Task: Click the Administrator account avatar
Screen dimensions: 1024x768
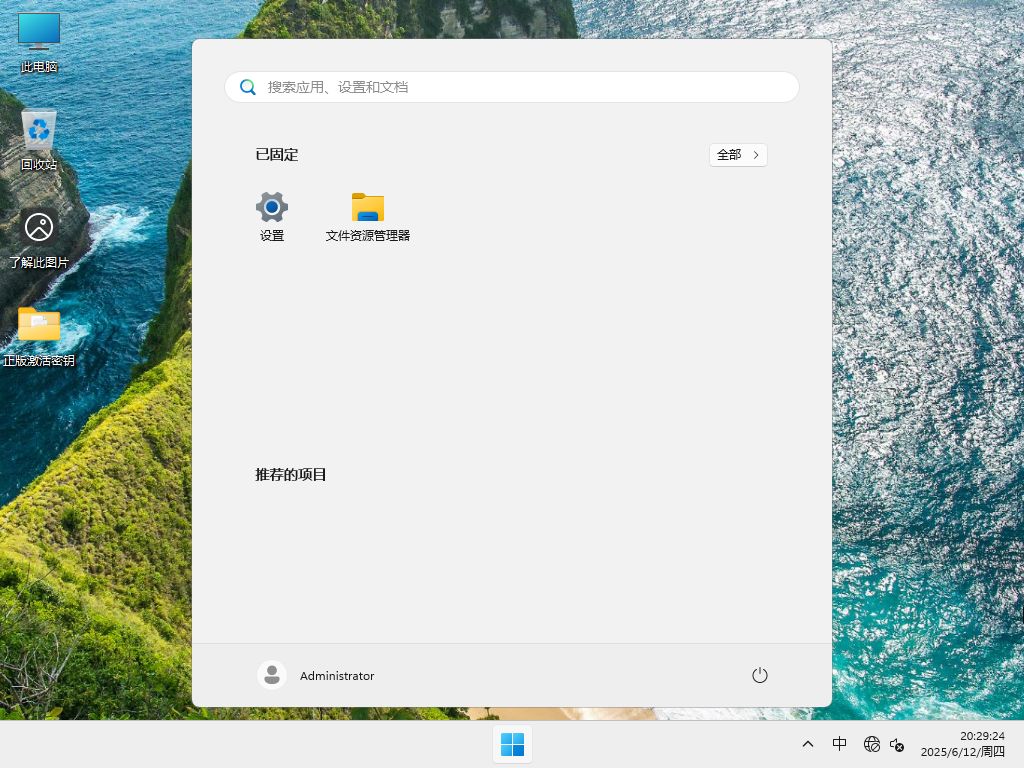Action: tap(271, 675)
